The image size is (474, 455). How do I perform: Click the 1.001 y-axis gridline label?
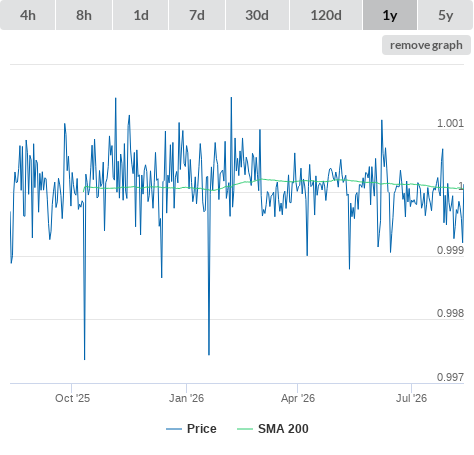tap(450, 123)
